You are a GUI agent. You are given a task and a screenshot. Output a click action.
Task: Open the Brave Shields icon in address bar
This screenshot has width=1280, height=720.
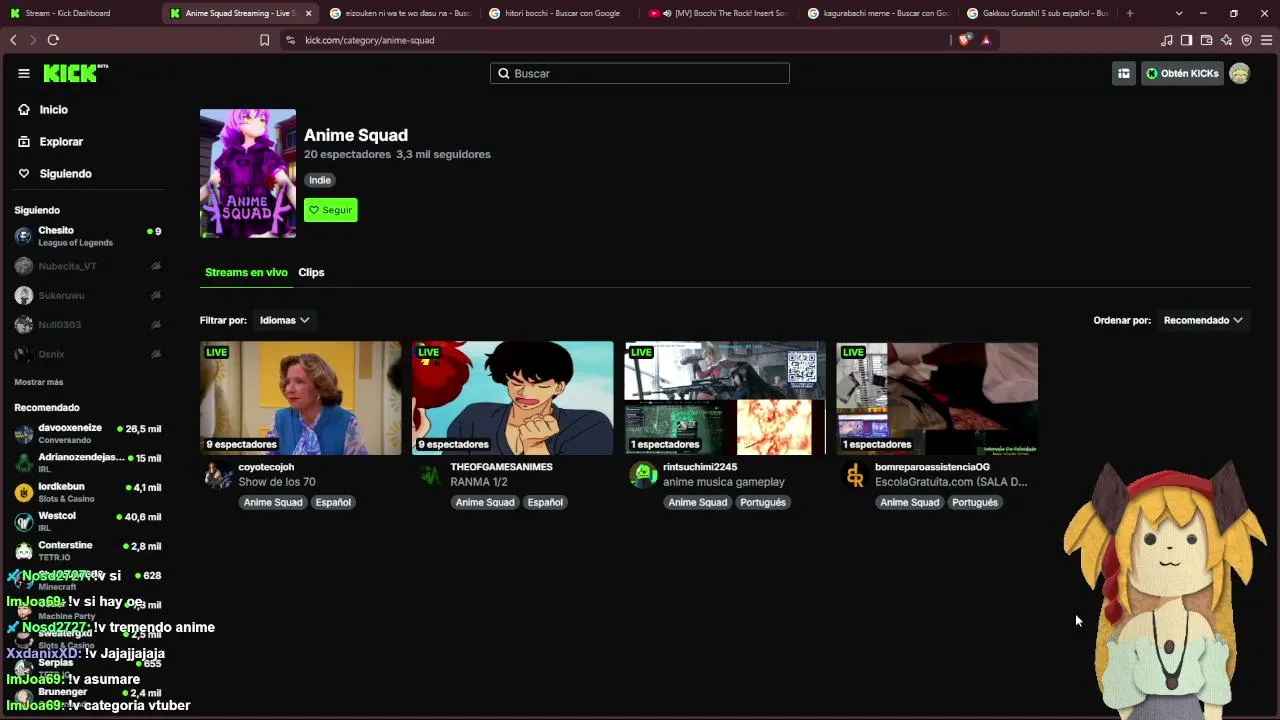point(964,40)
